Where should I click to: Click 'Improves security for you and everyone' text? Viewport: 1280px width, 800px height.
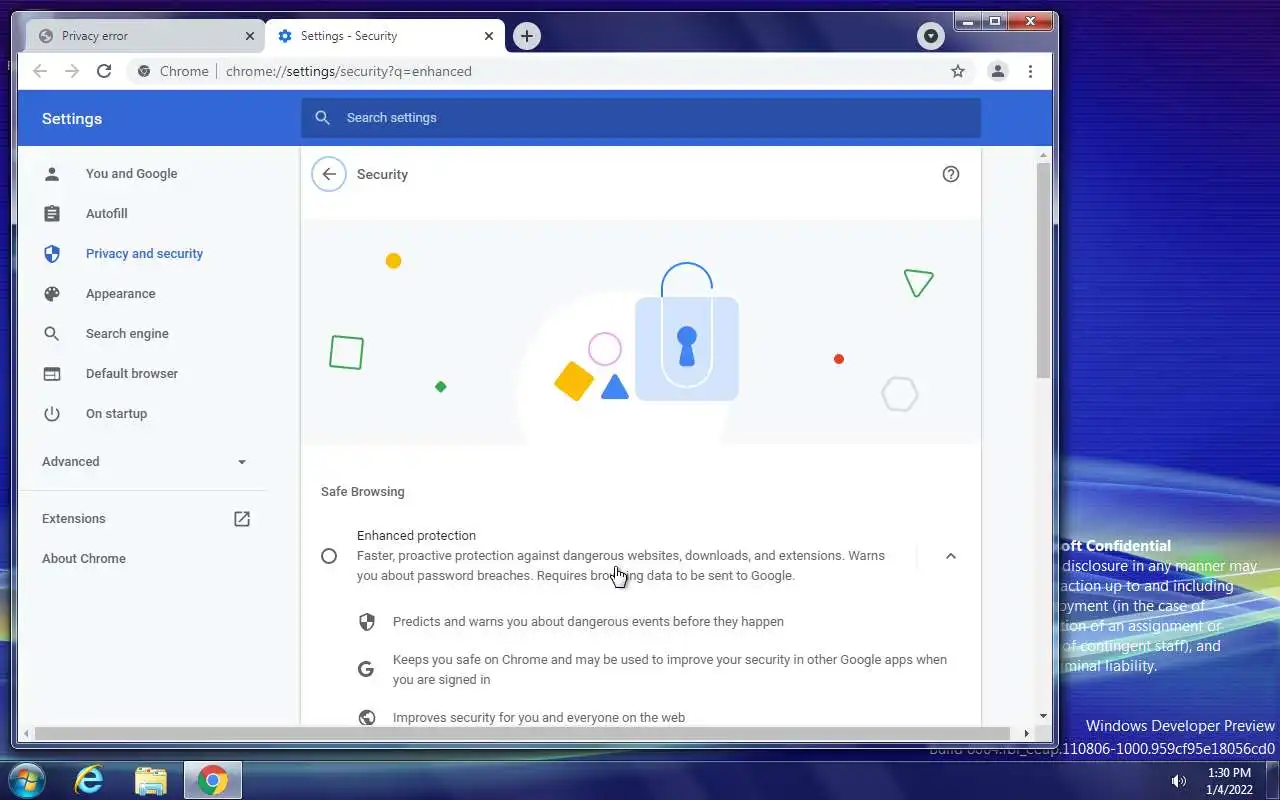[539, 717]
